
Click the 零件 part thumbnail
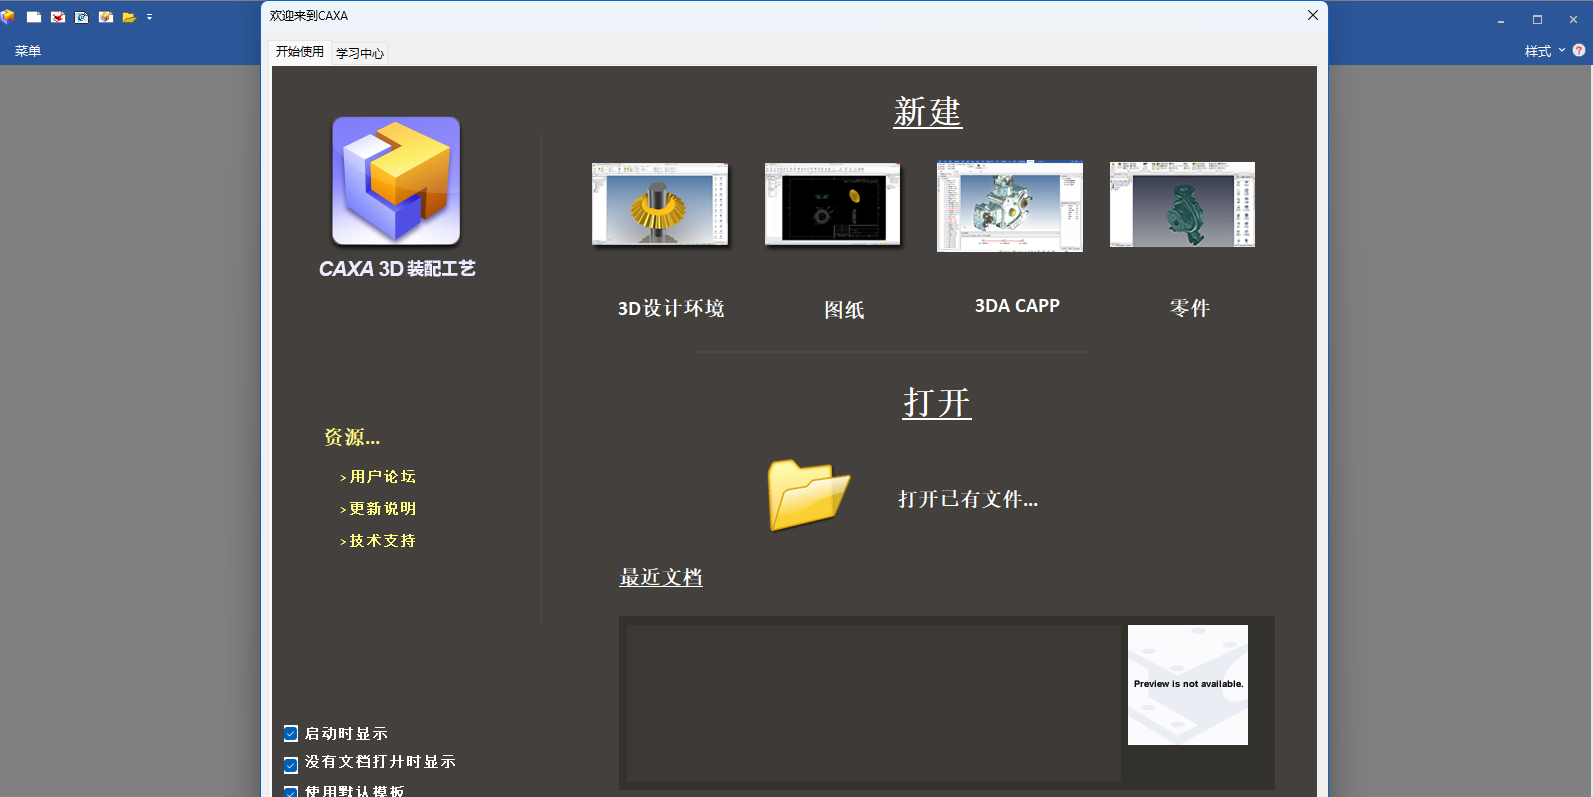pos(1182,204)
